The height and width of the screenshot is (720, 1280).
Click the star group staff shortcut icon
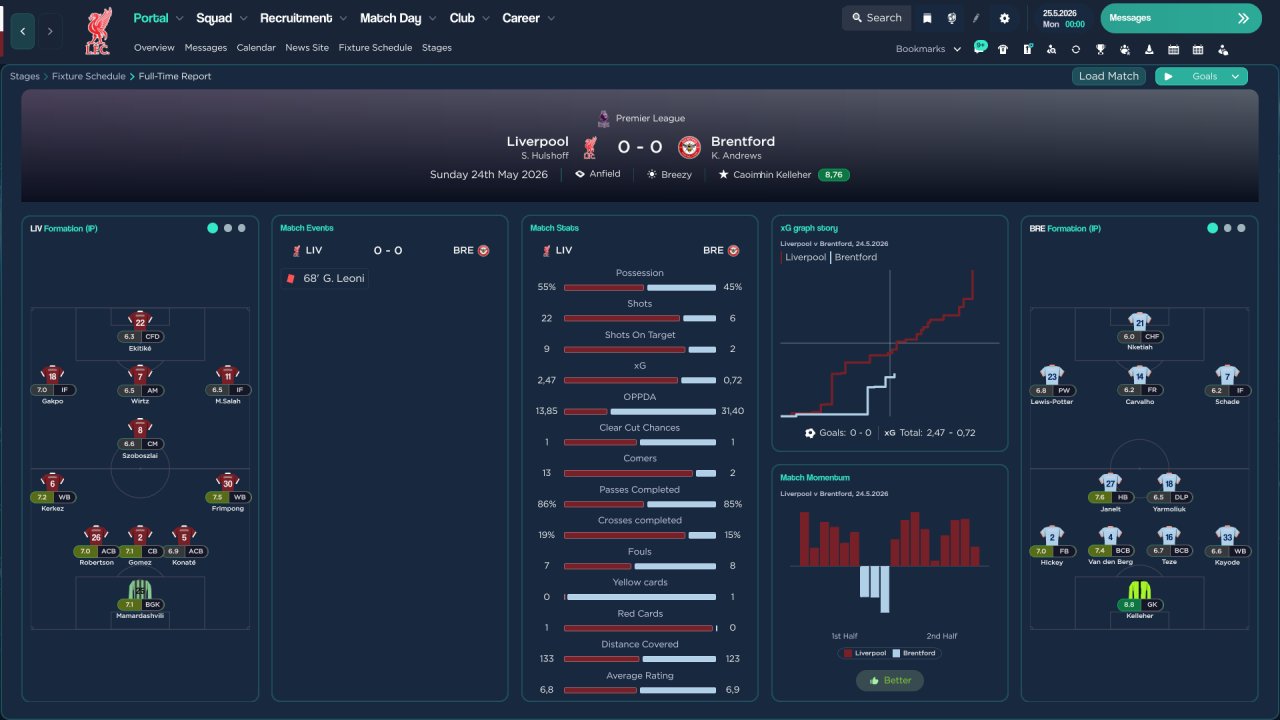[x=1124, y=49]
